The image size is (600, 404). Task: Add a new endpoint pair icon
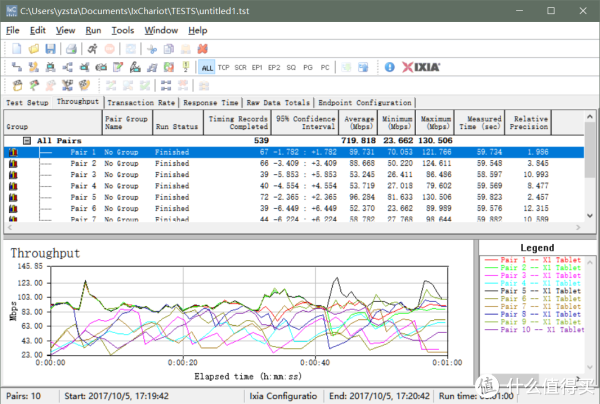[17, 67]
